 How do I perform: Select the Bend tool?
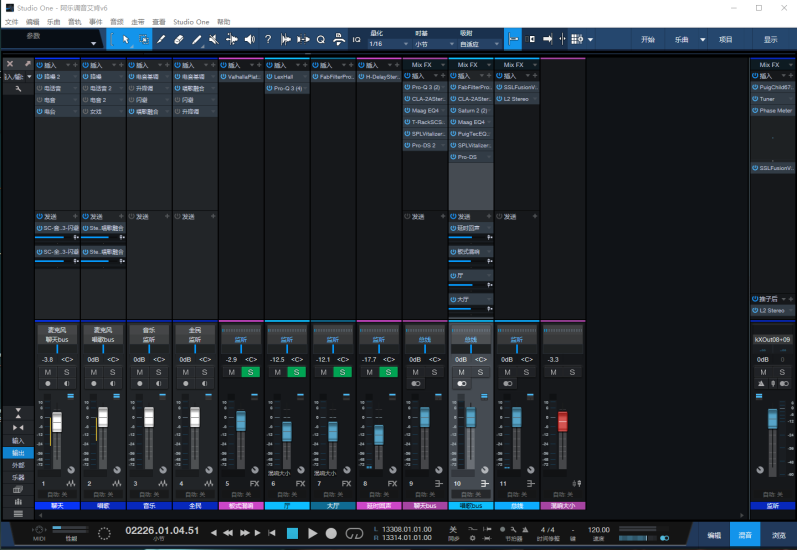[x=232, y=39]
